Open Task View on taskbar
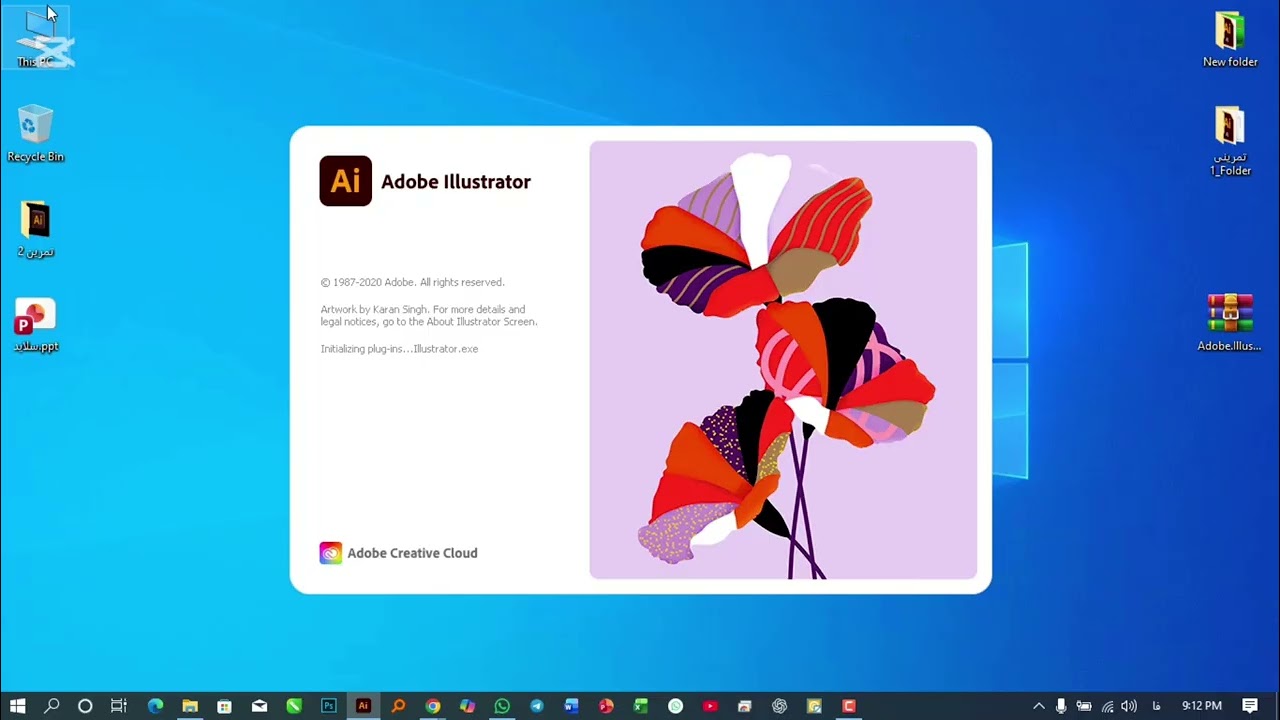Image resolution: width=1280 pixels, height=720 pixels. (119, 706)
